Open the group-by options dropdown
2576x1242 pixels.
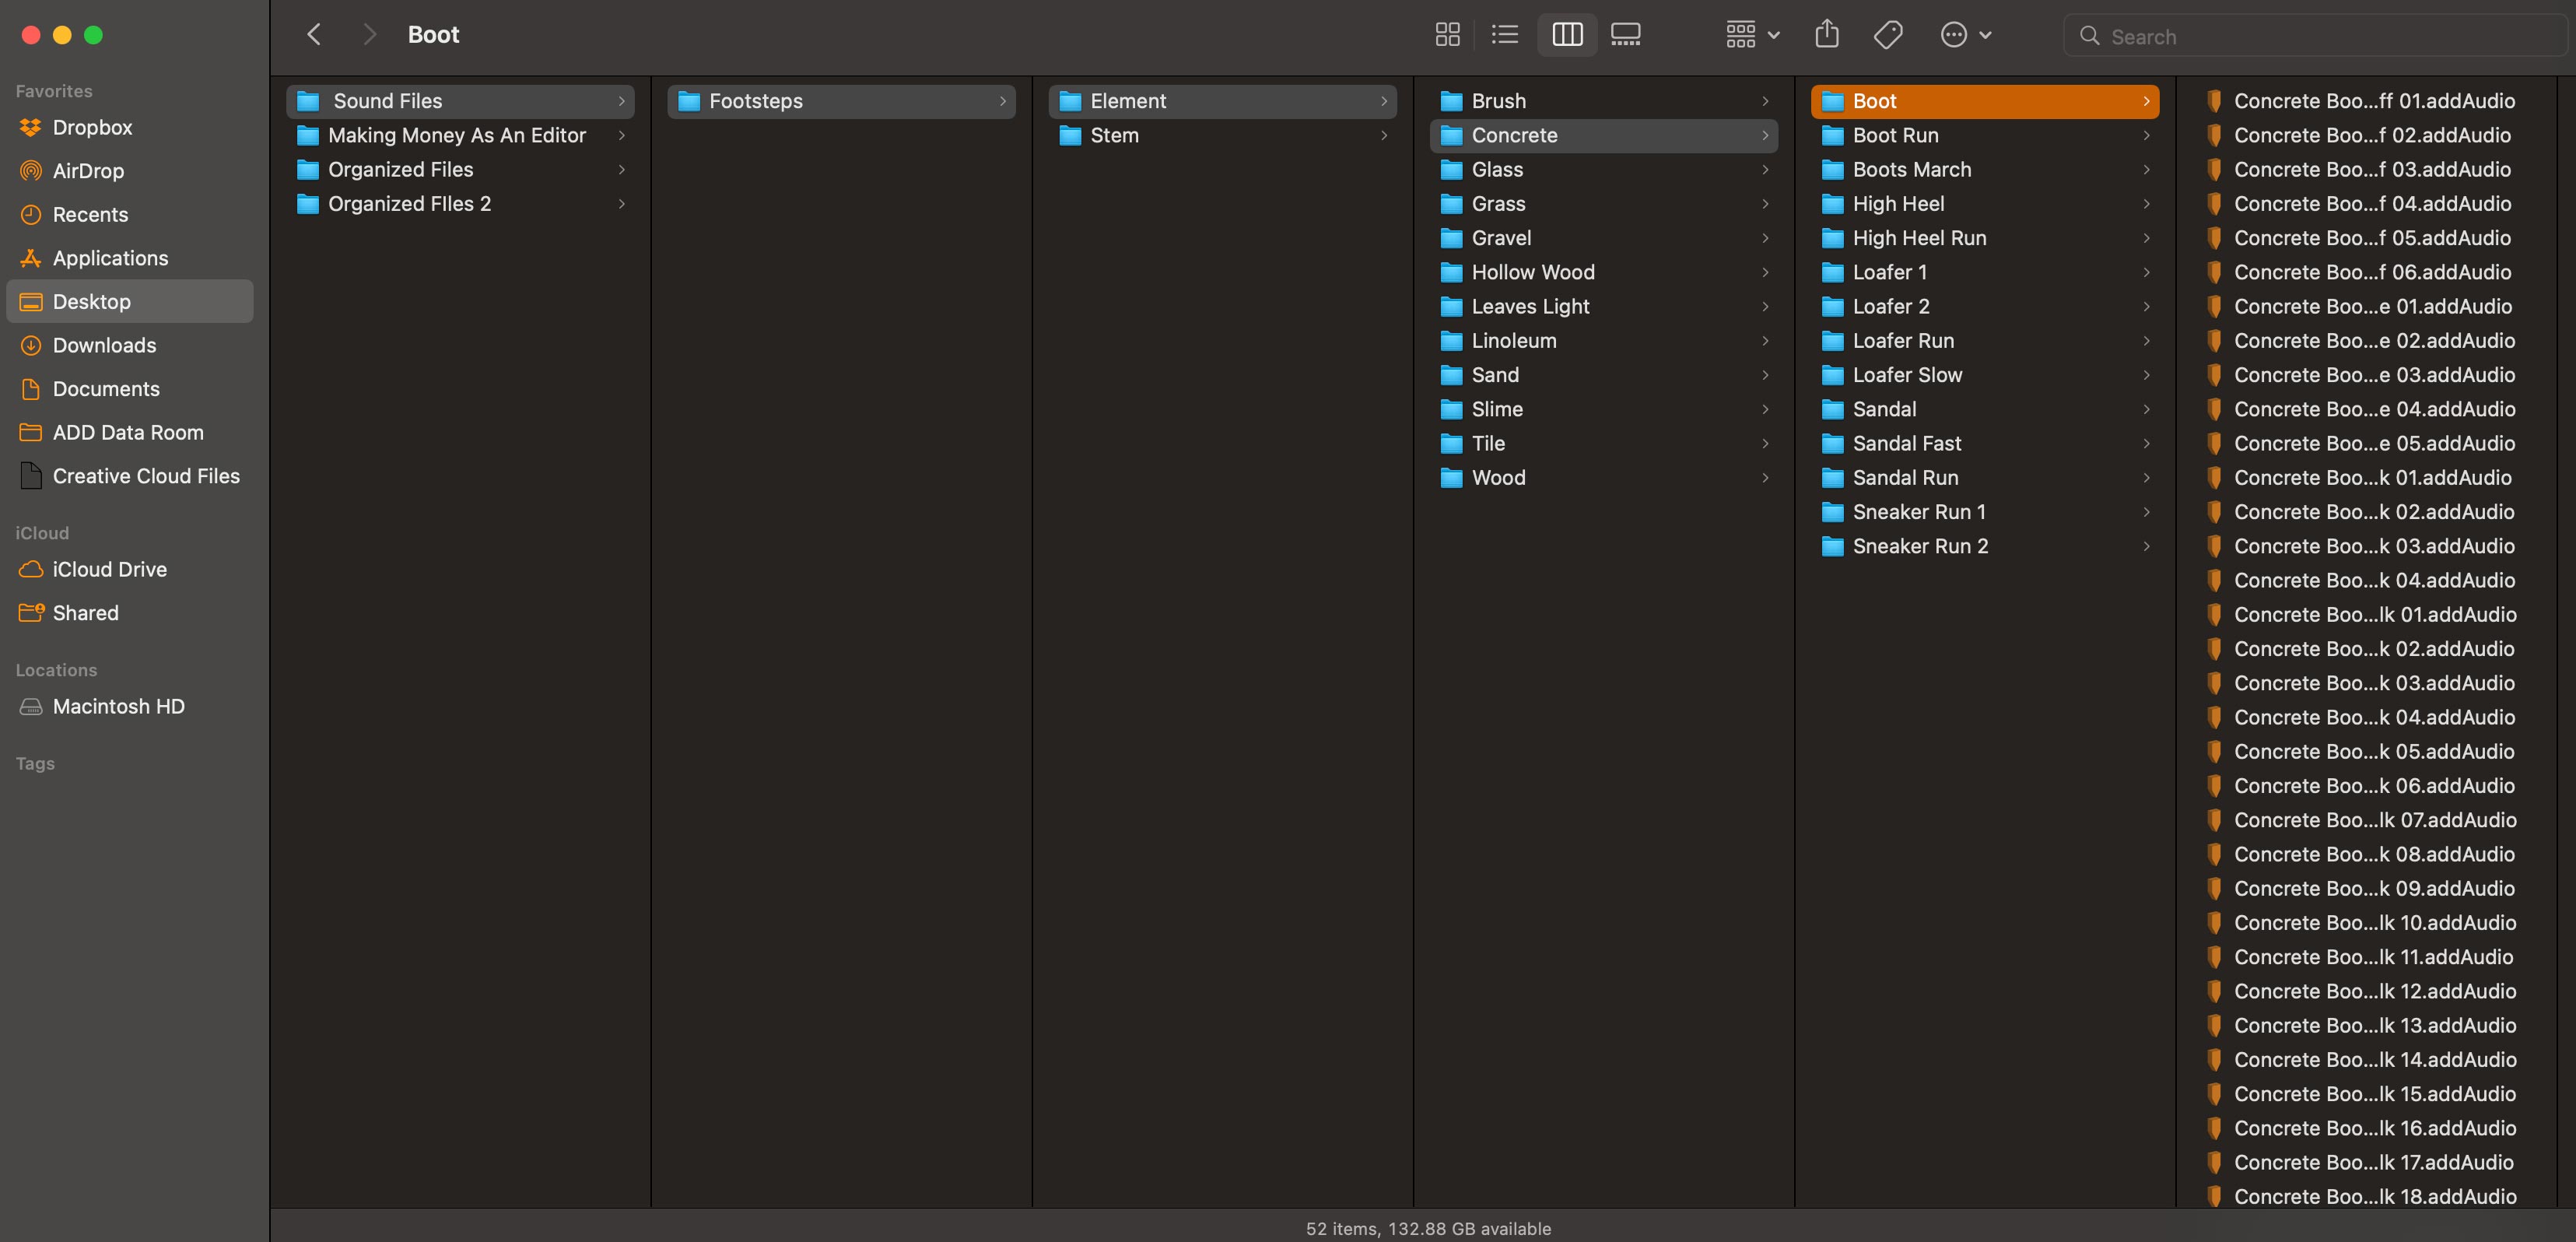(1752, 35)
